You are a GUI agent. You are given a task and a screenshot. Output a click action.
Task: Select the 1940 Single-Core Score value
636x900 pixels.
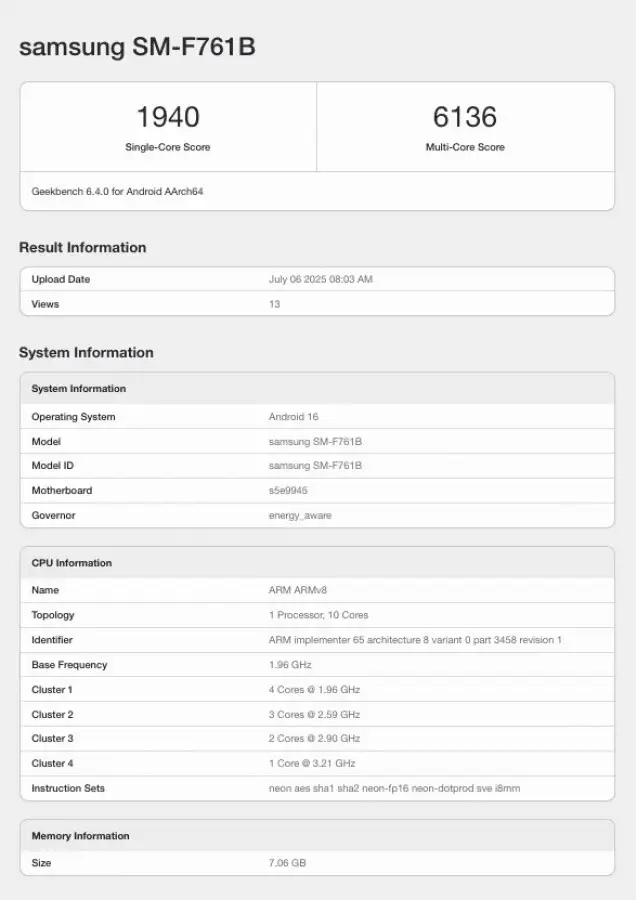pyautogui.click(x=168, y=117)
